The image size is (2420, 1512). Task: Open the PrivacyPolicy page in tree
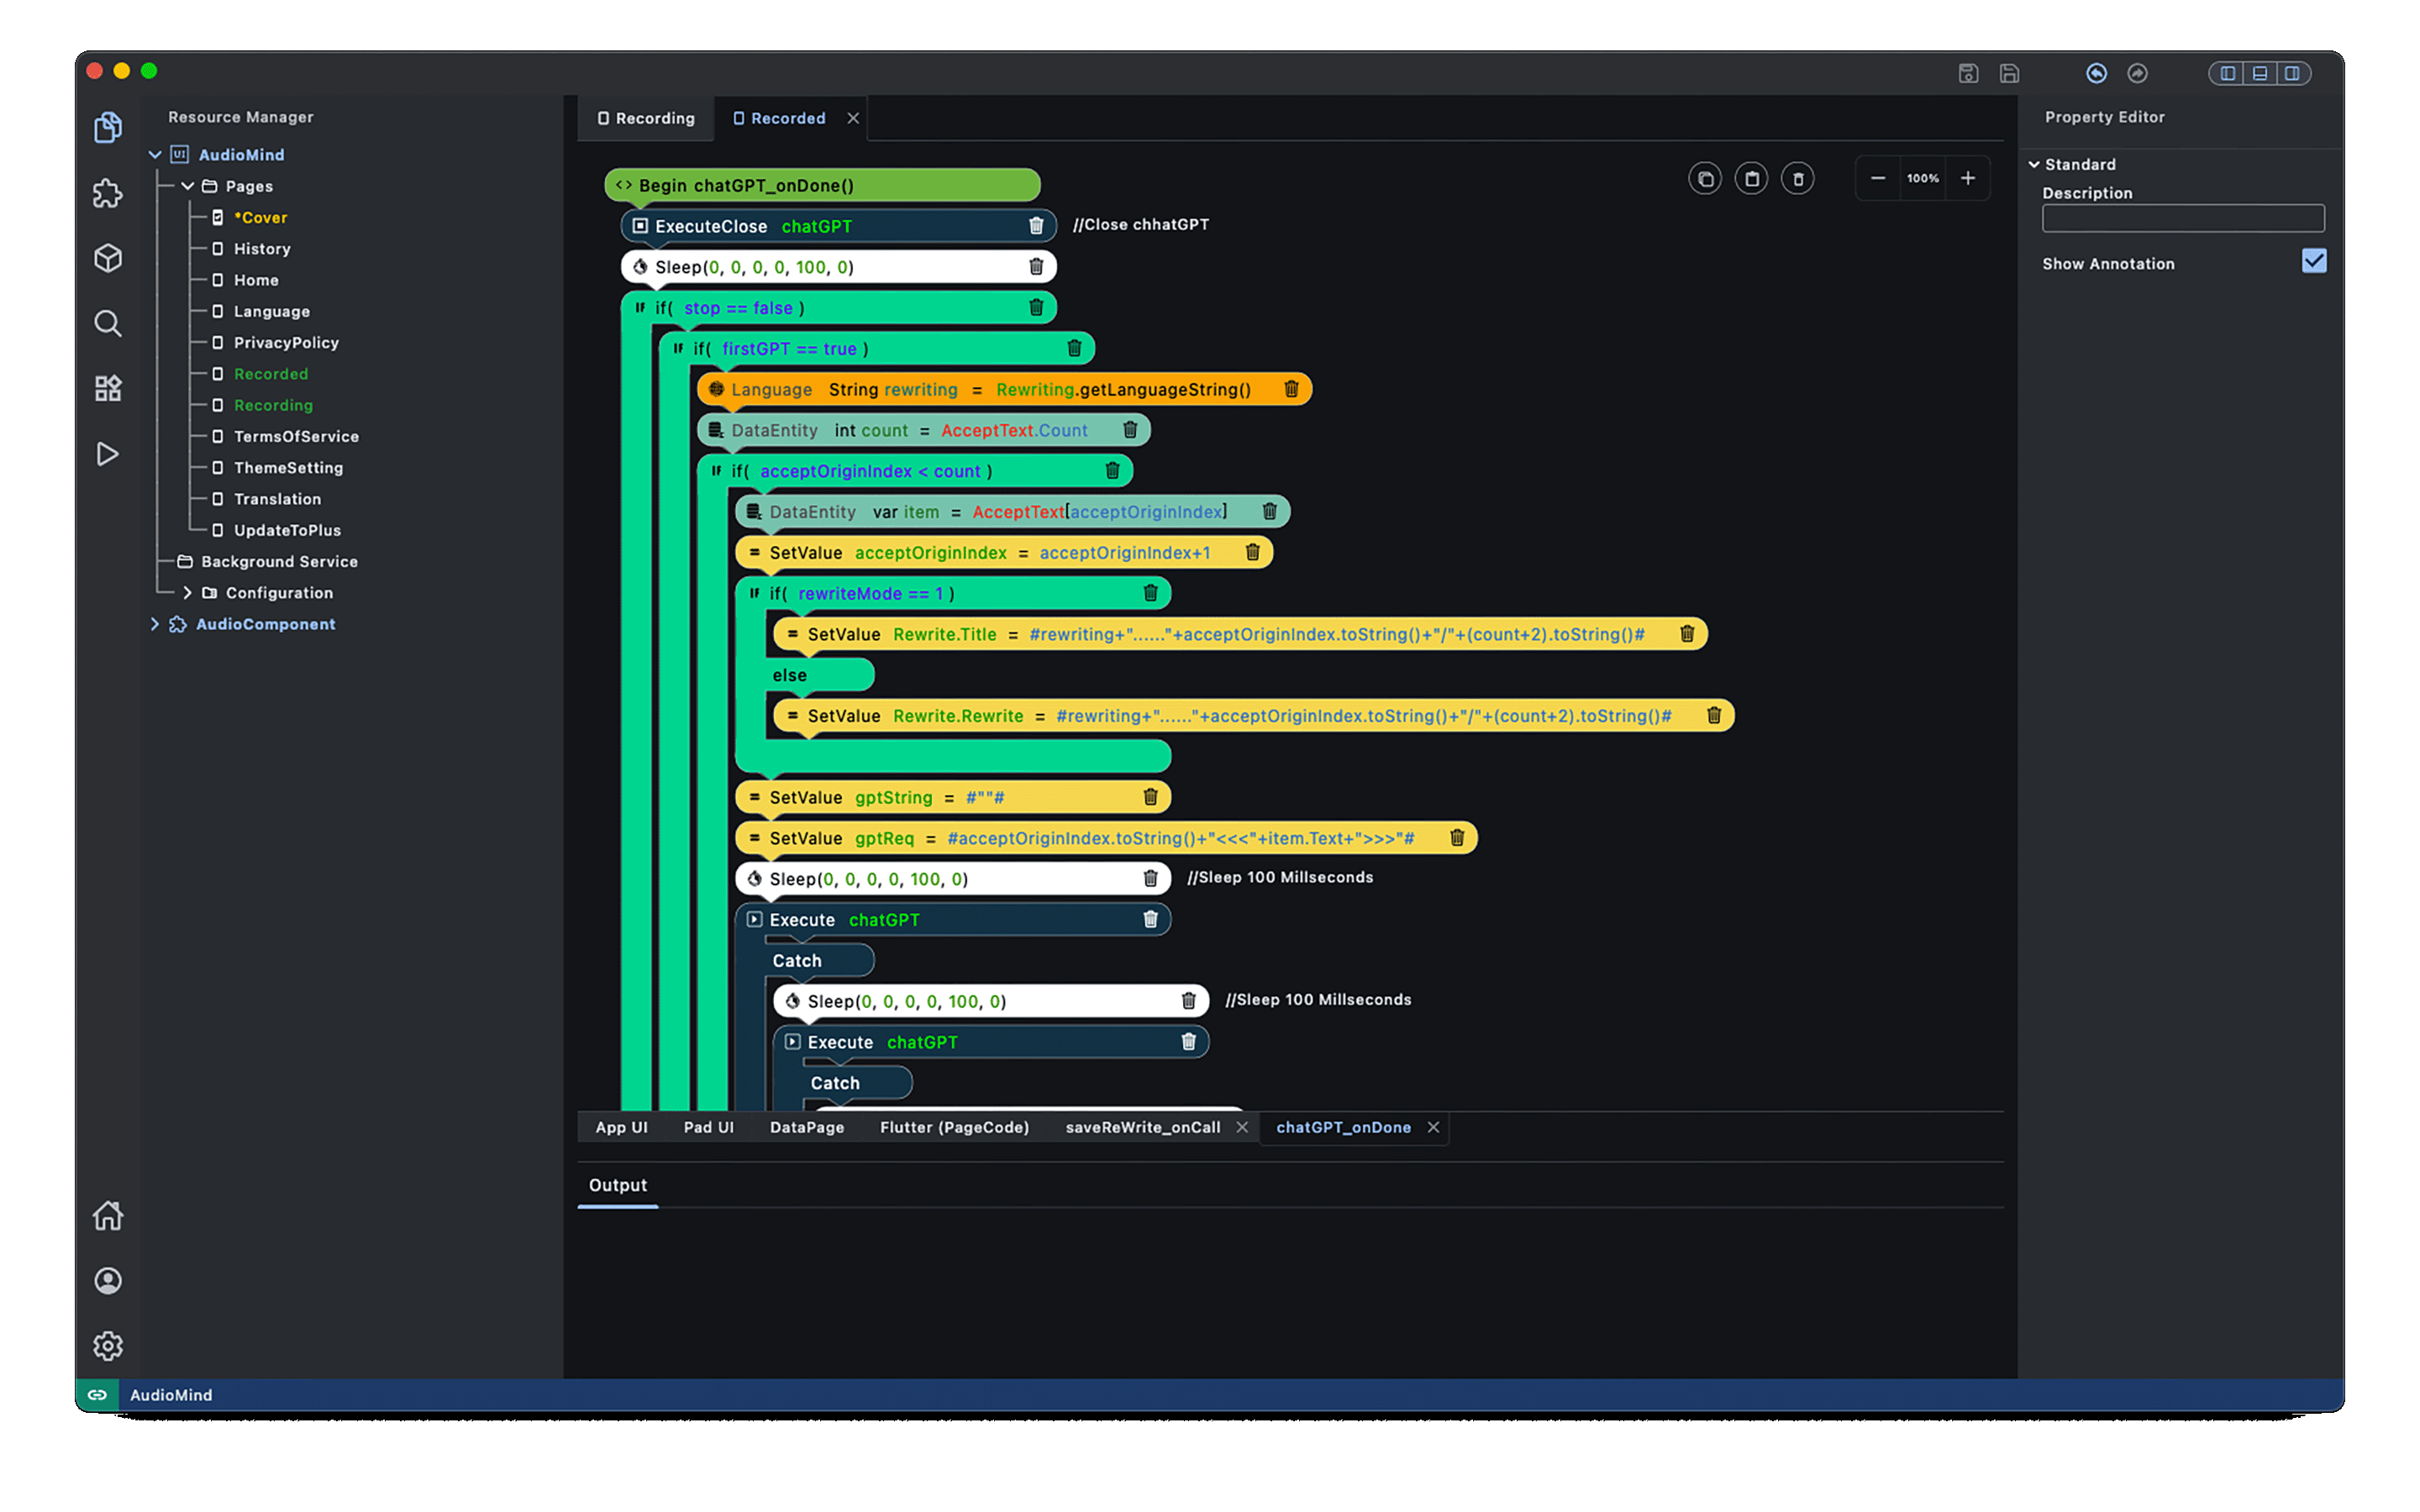[286, 342]
